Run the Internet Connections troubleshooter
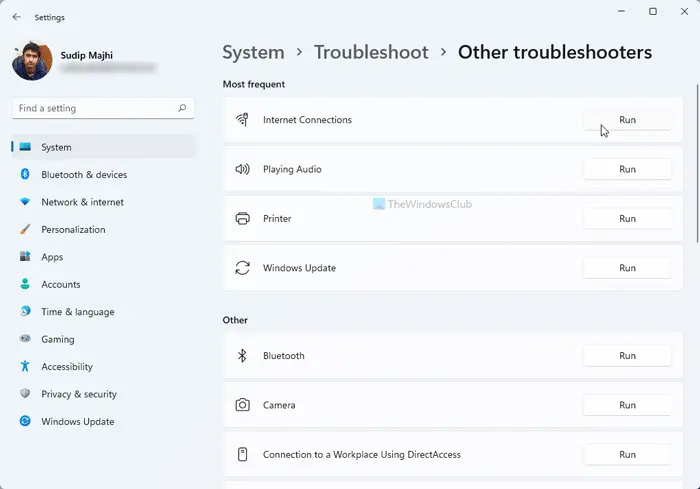 (627, 120)
